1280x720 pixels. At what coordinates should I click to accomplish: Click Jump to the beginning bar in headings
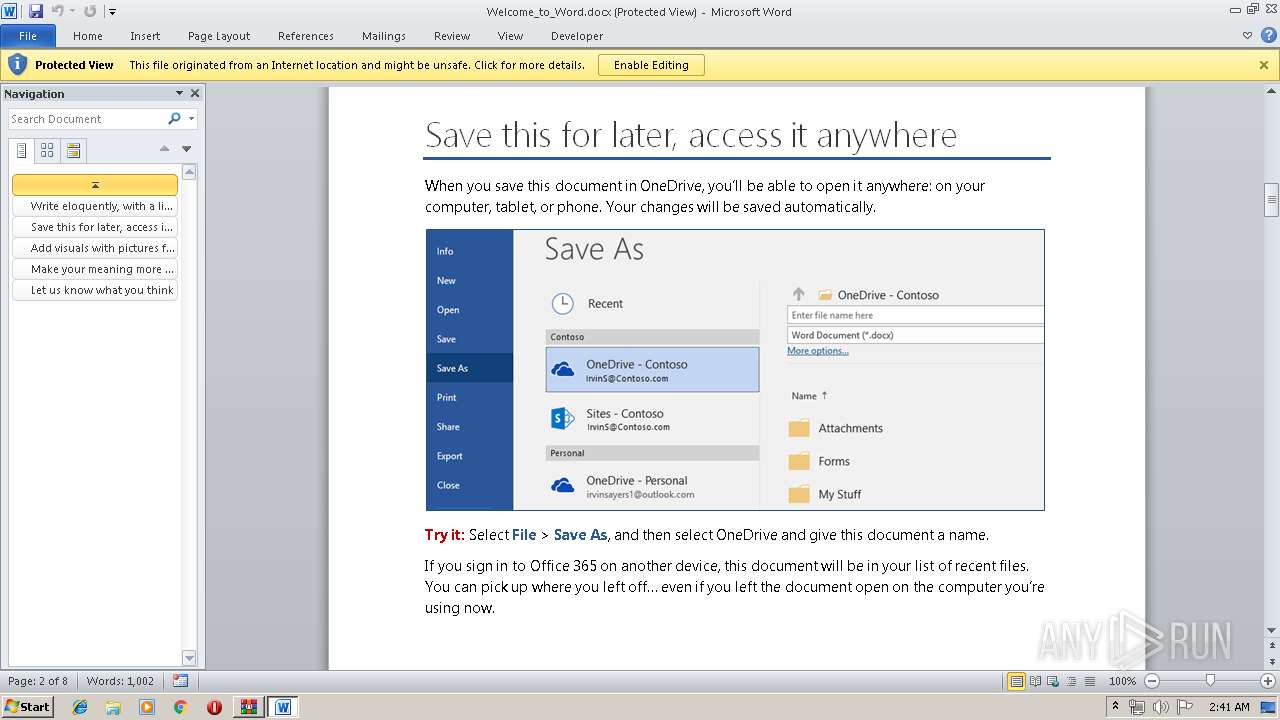click(x=95, y=185)
